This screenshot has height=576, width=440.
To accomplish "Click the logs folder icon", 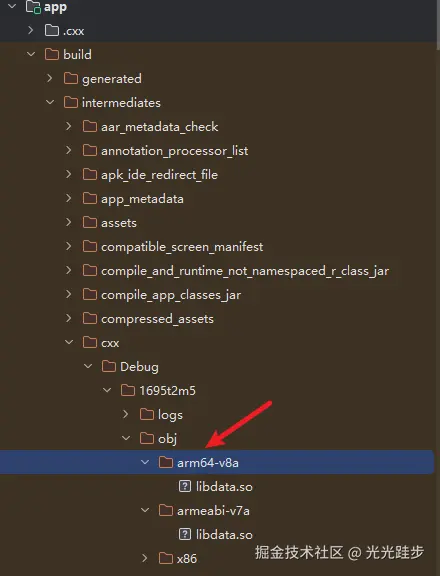I will (x=147, y=414).
